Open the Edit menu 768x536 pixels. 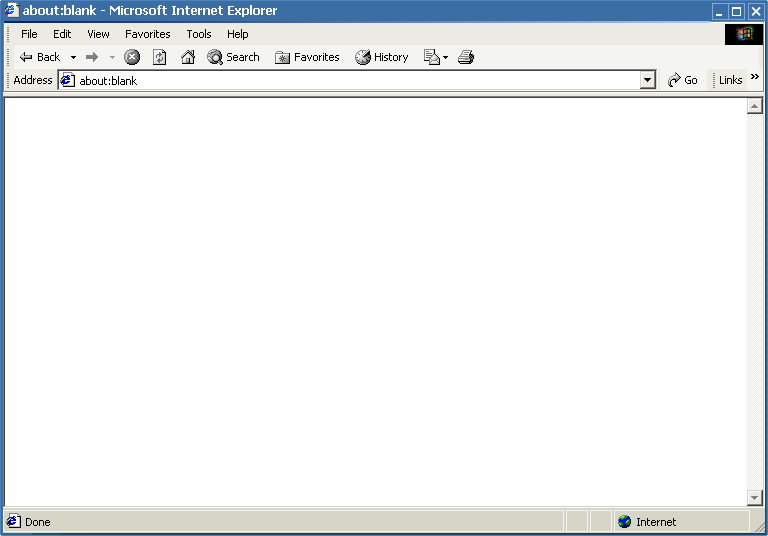coord(62,34)
